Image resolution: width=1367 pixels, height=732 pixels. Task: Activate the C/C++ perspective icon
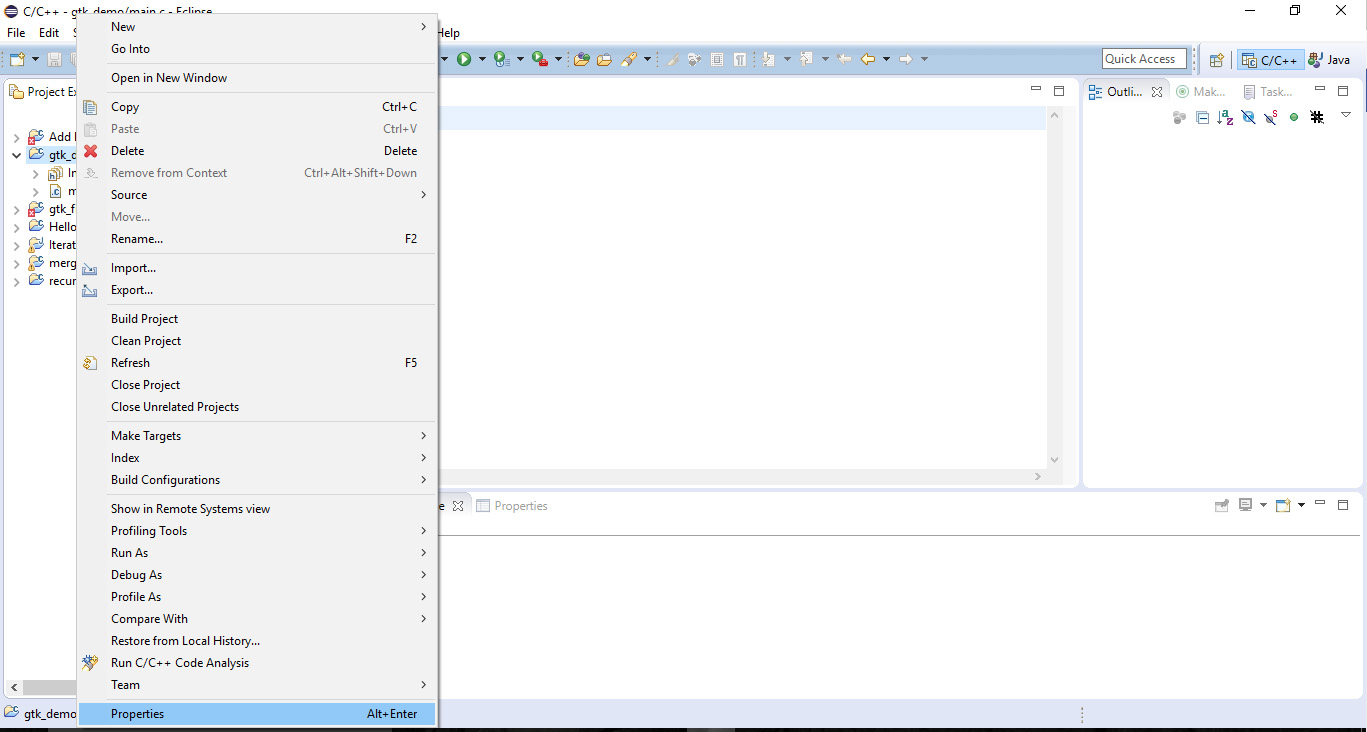point(1269,58)
